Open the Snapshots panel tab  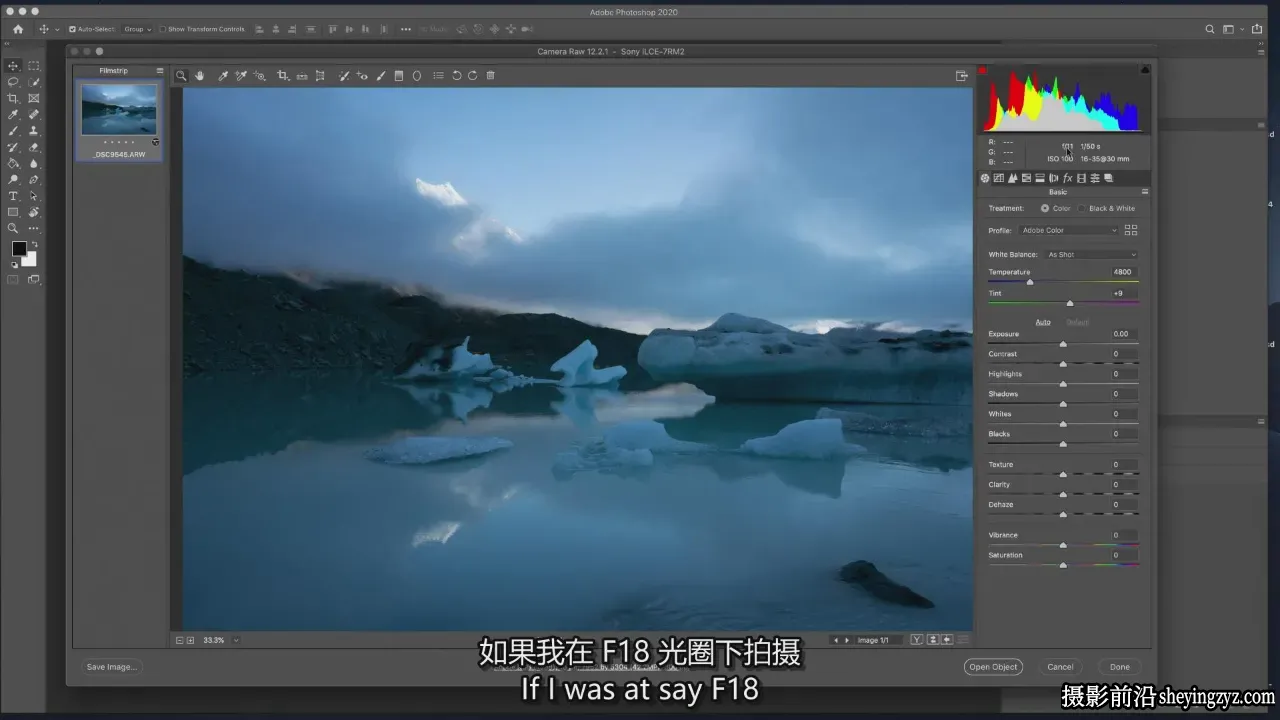pos(1108,178)
